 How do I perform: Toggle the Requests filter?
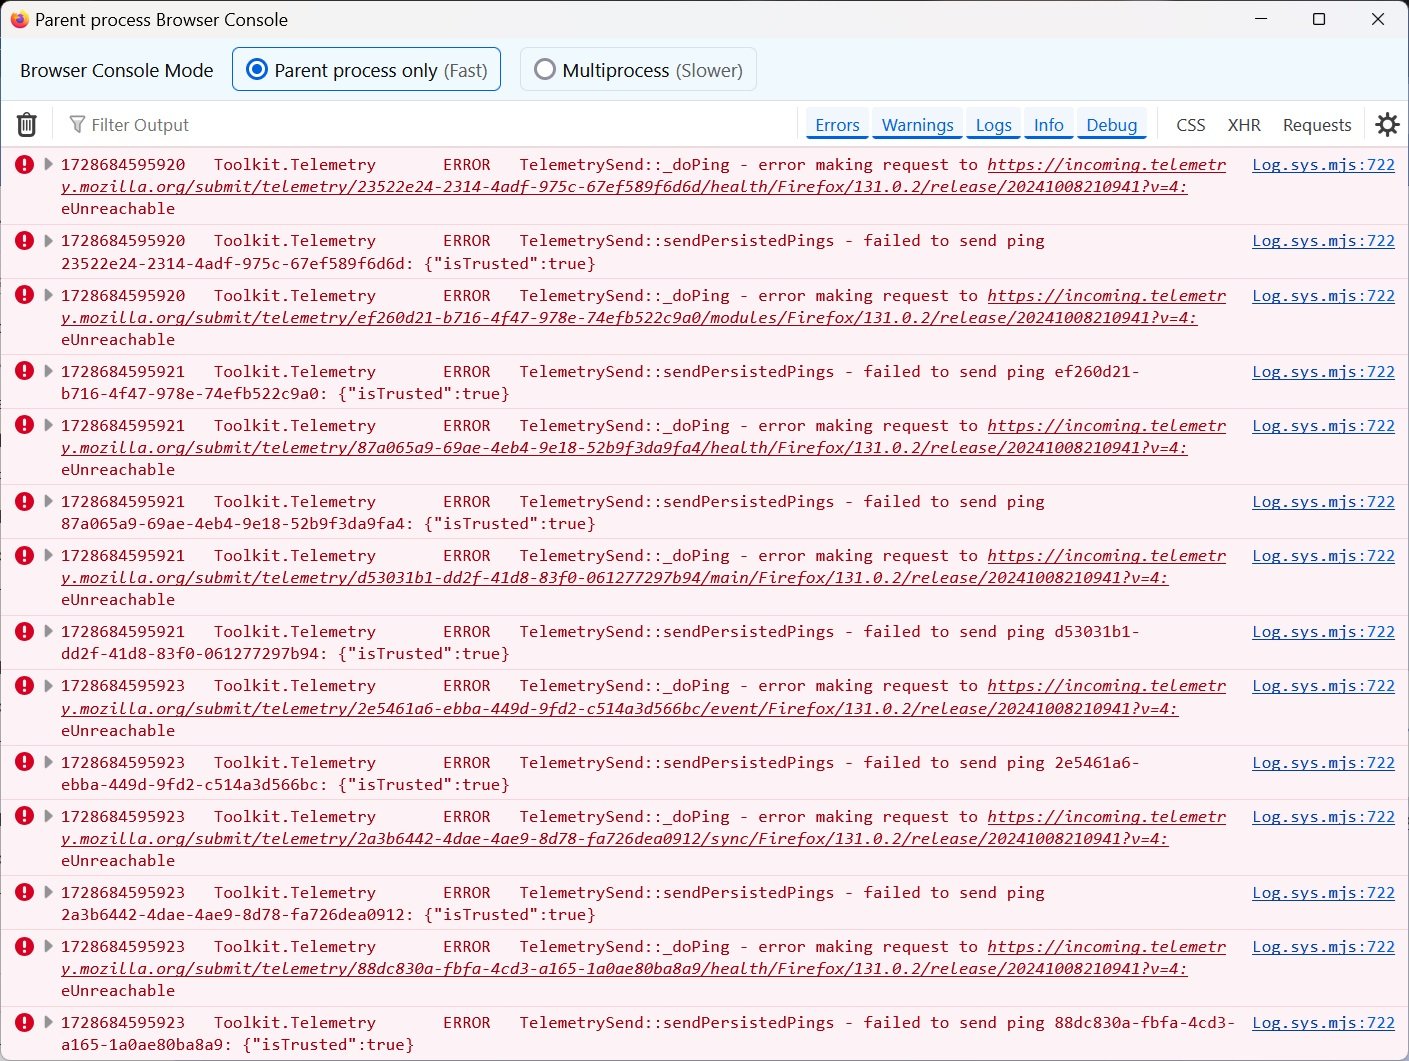coord(1317,125)
